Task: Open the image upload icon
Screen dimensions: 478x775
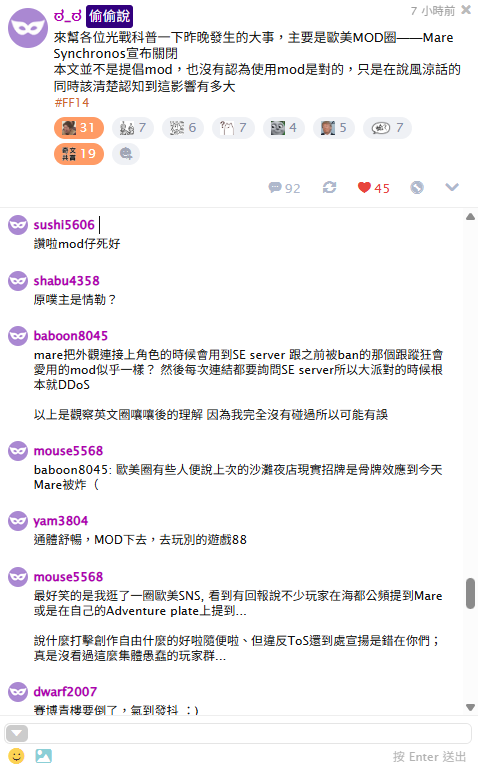Action: click(x=43, y=756)
